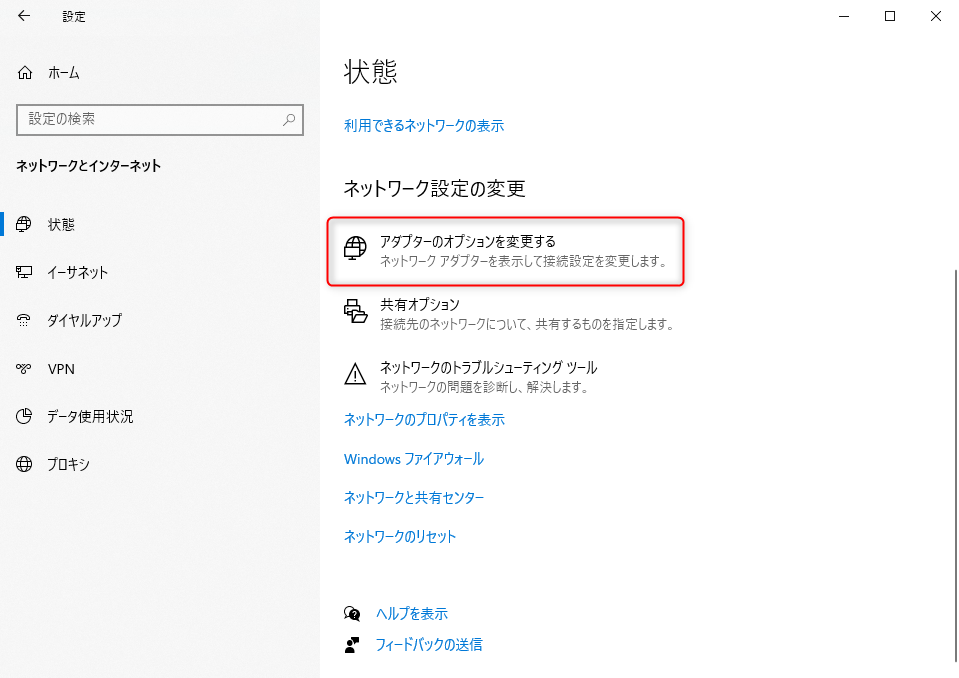
Task: Open the VPN settings page
Action: (x=61, y=369)
